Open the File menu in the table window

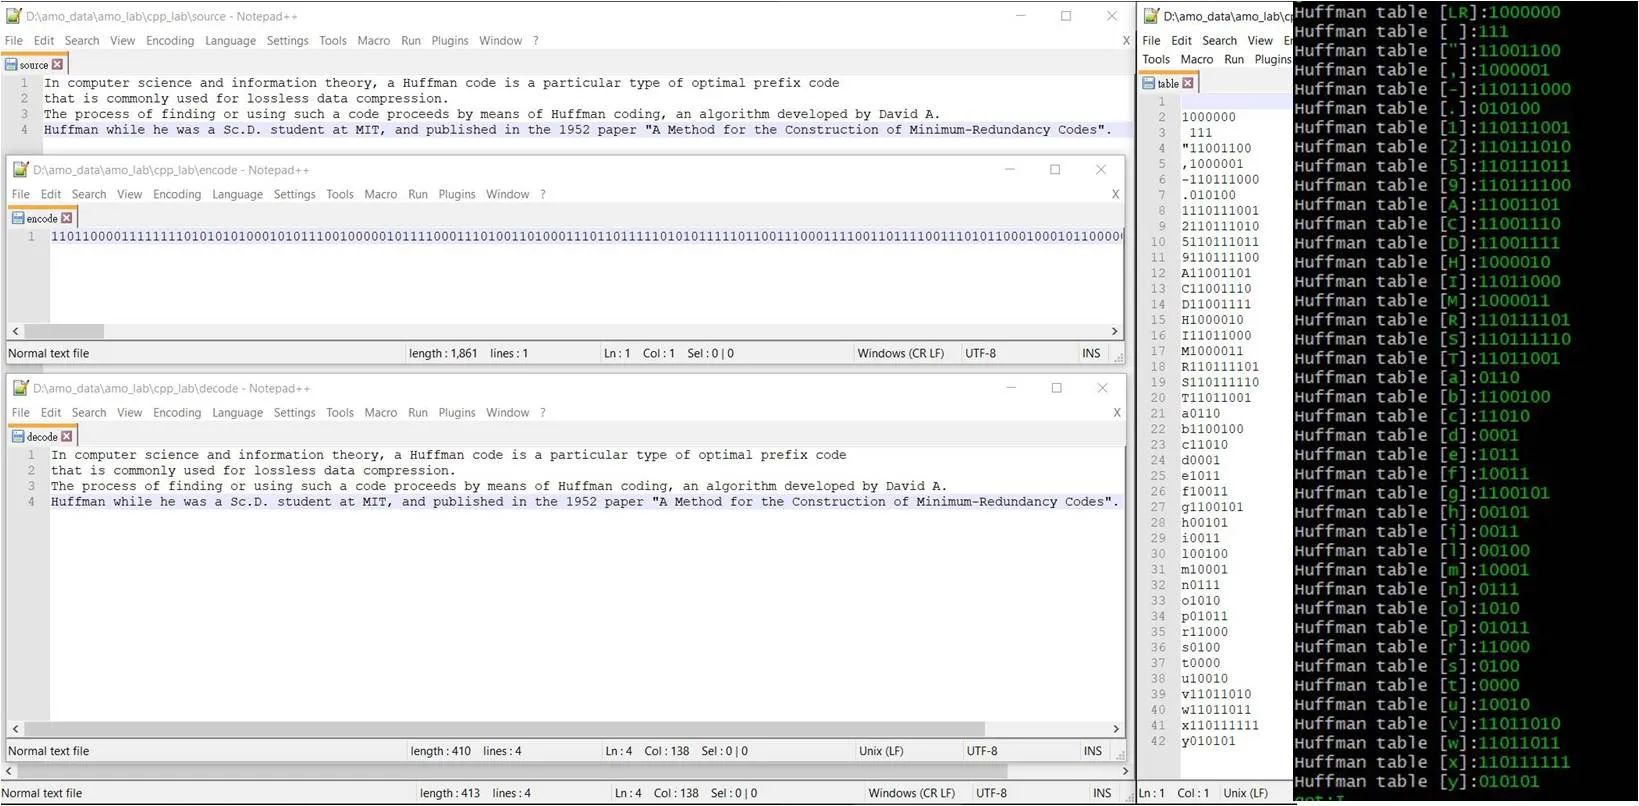[x=1152, y=41]
